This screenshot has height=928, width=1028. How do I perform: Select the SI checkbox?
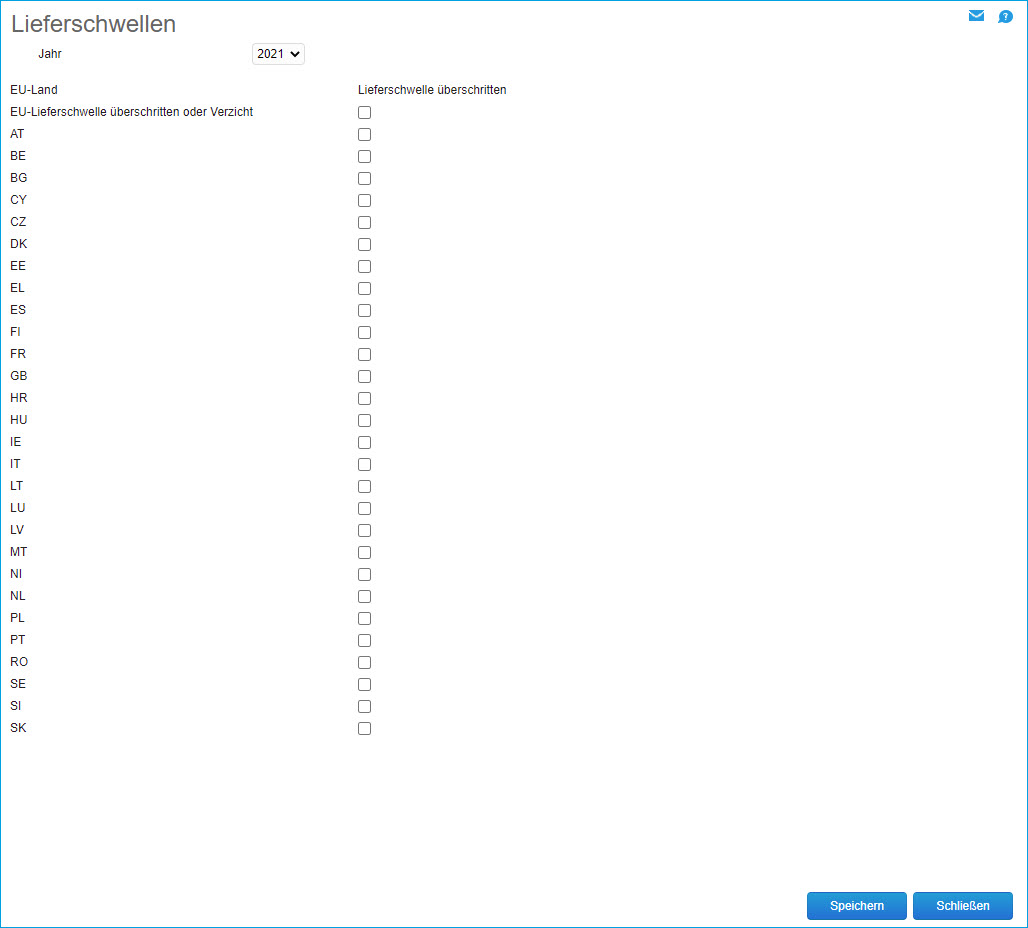coord(365,706)
